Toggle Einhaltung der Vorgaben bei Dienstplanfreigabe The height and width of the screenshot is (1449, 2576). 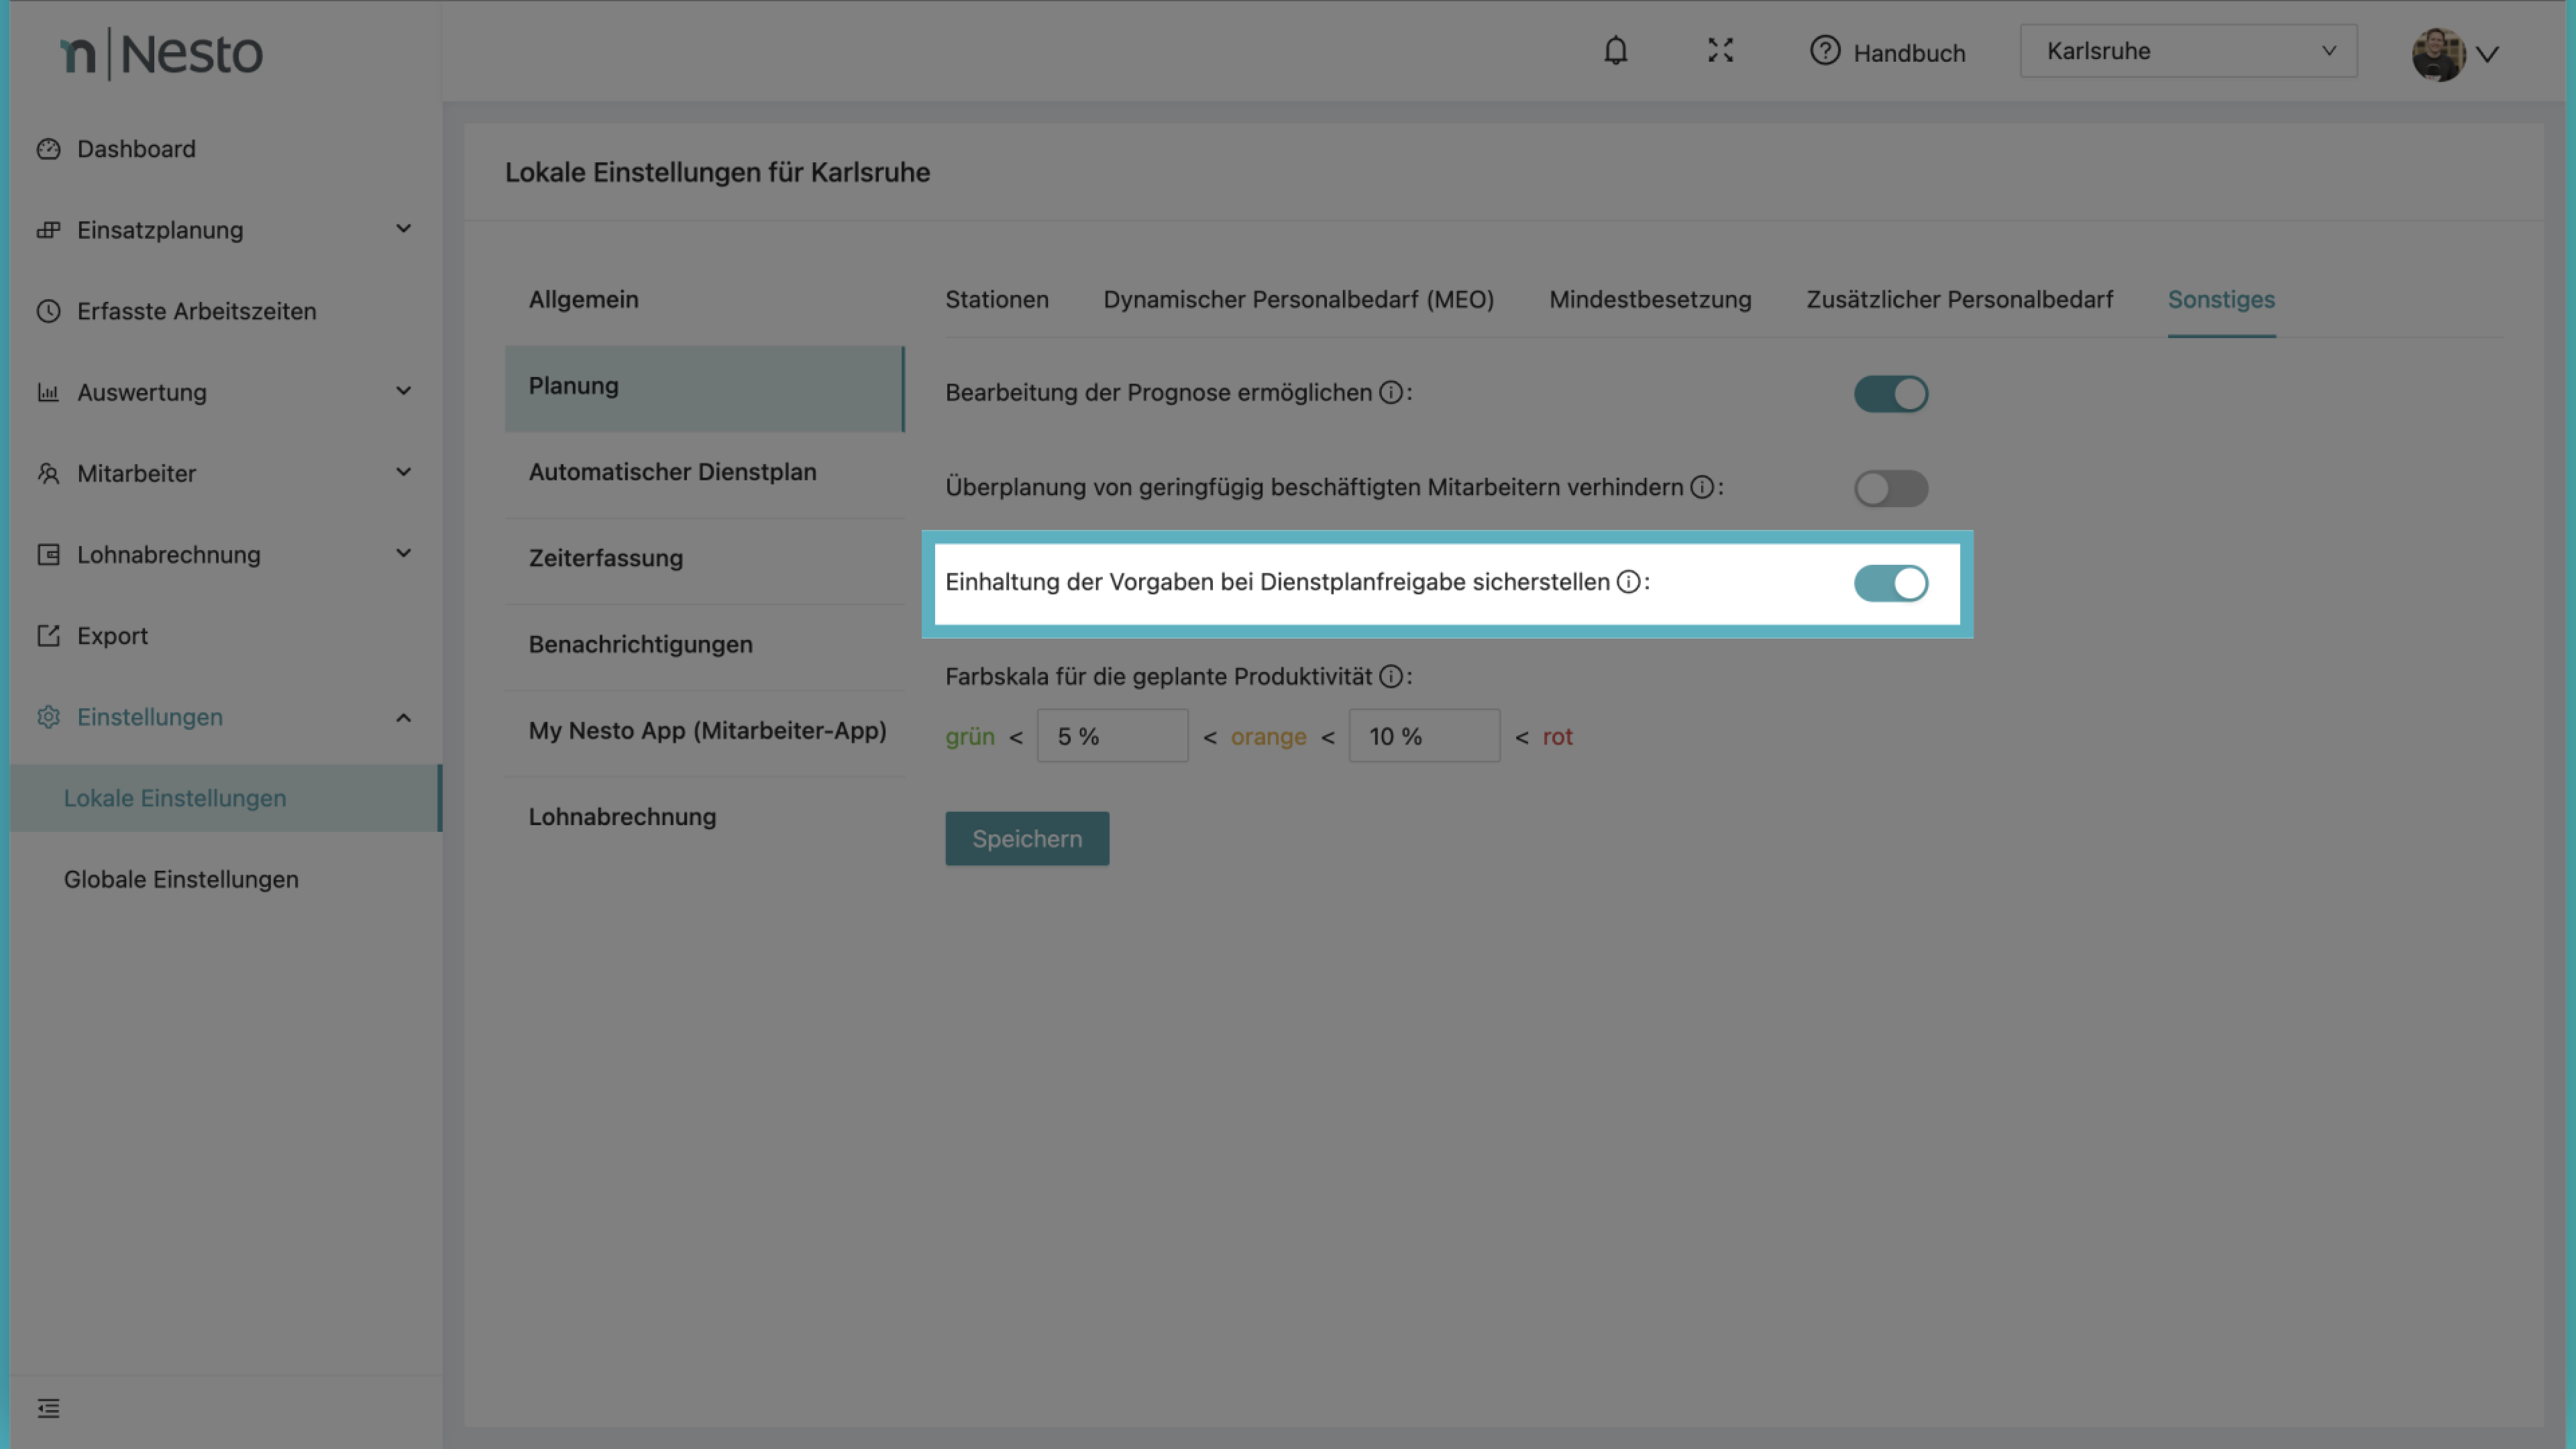click(x=1890, y=583)
